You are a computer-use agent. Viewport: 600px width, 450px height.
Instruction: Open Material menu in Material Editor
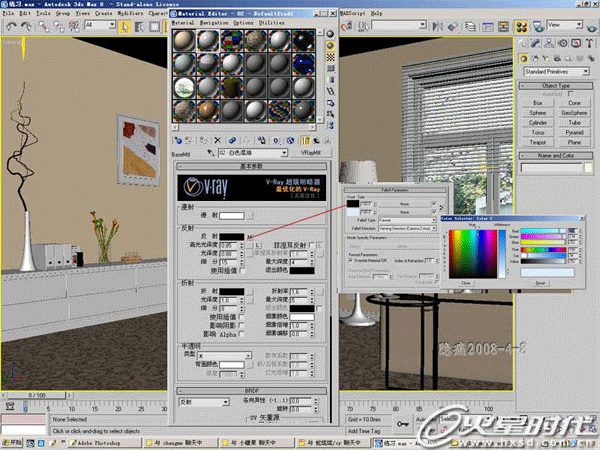point(183,23)
